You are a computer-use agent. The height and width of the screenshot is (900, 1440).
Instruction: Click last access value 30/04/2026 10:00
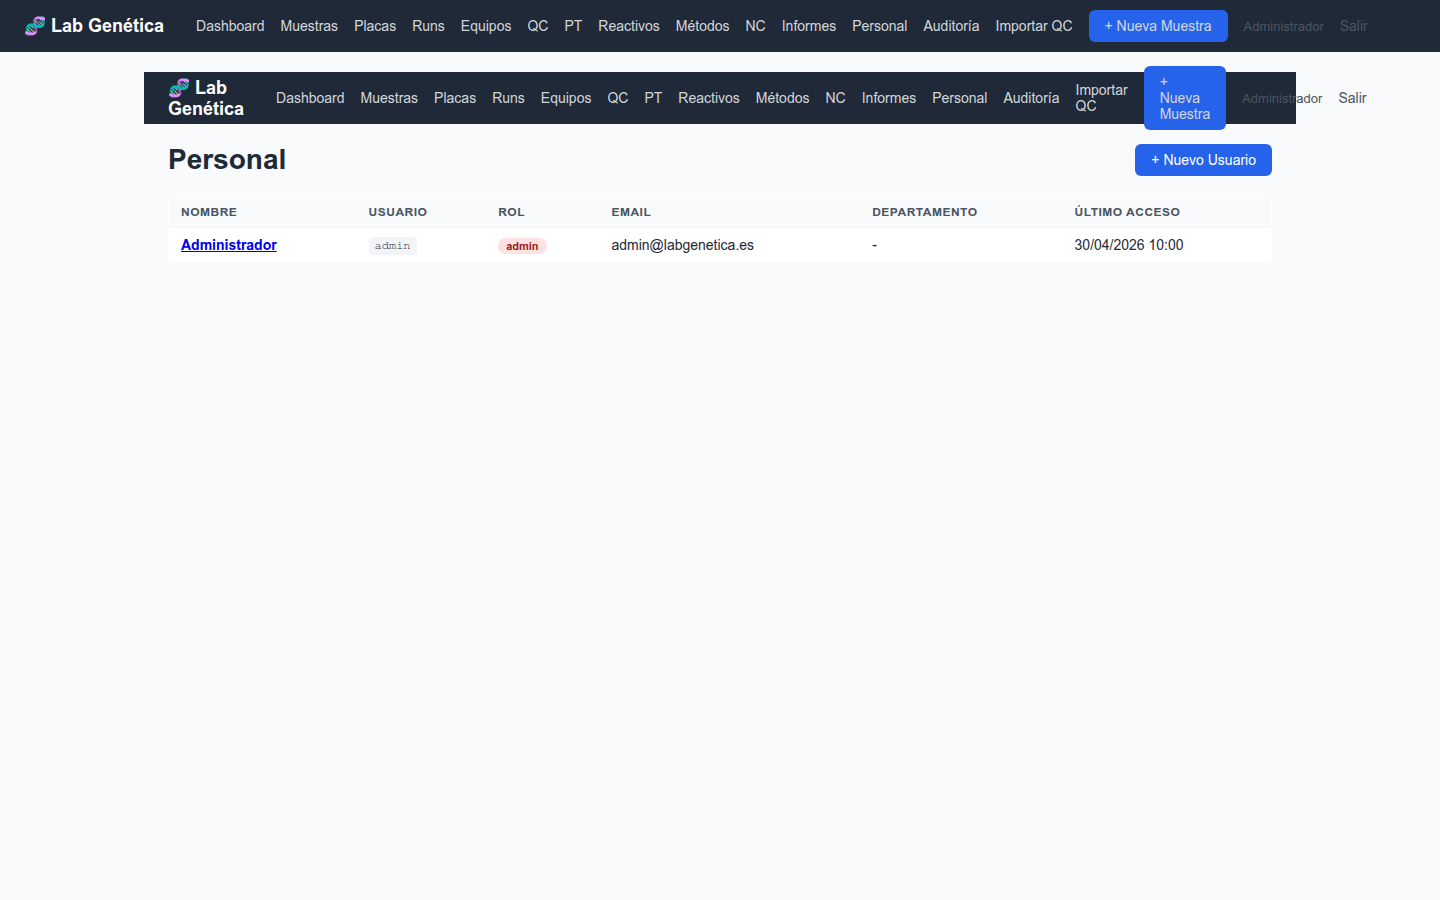(1129, 245)
